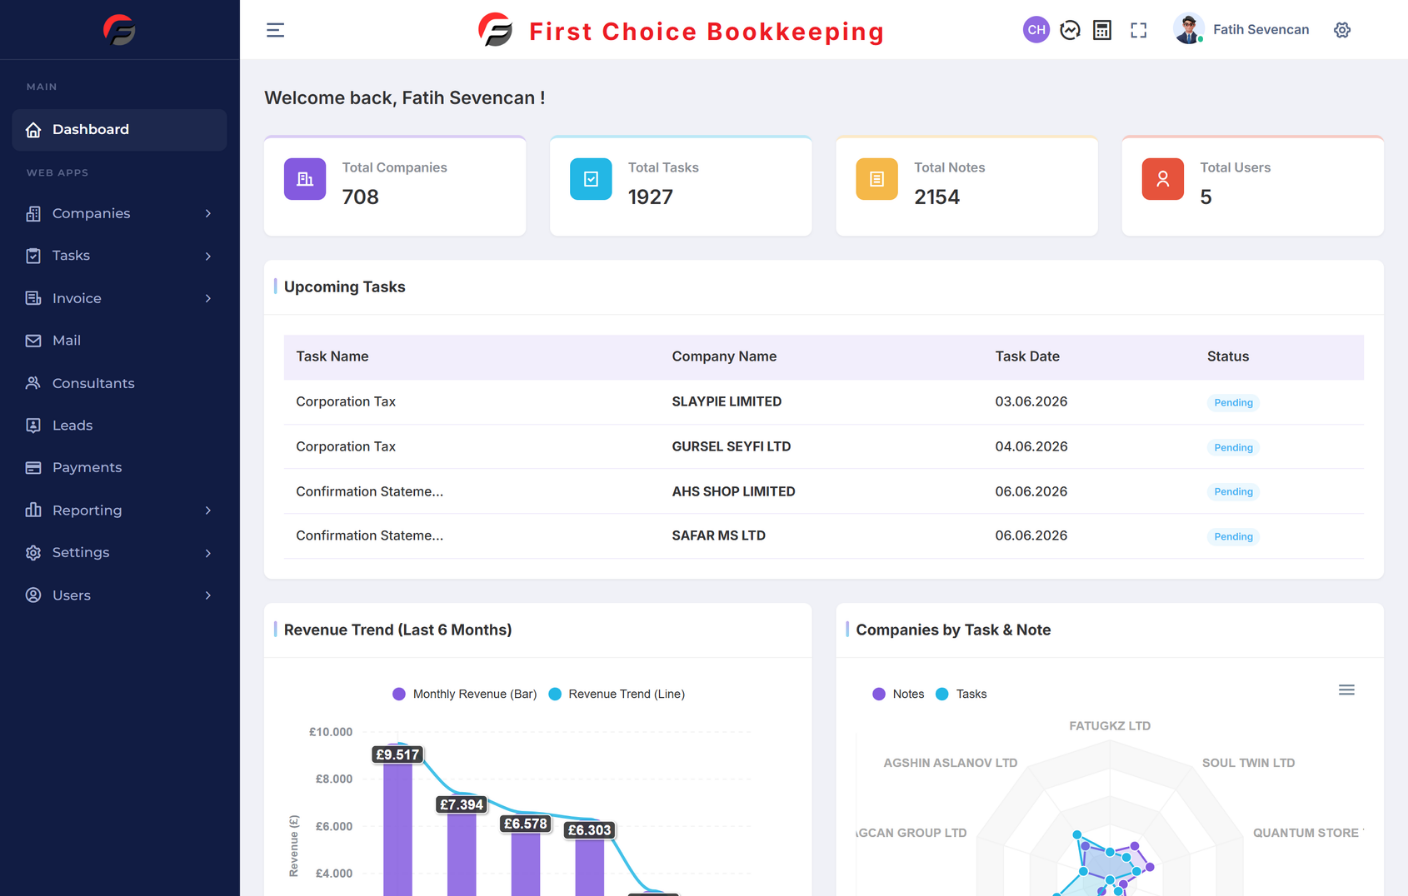Click the Payments card icon in sidebar
1408x896 pixels.
coord(33,467)
